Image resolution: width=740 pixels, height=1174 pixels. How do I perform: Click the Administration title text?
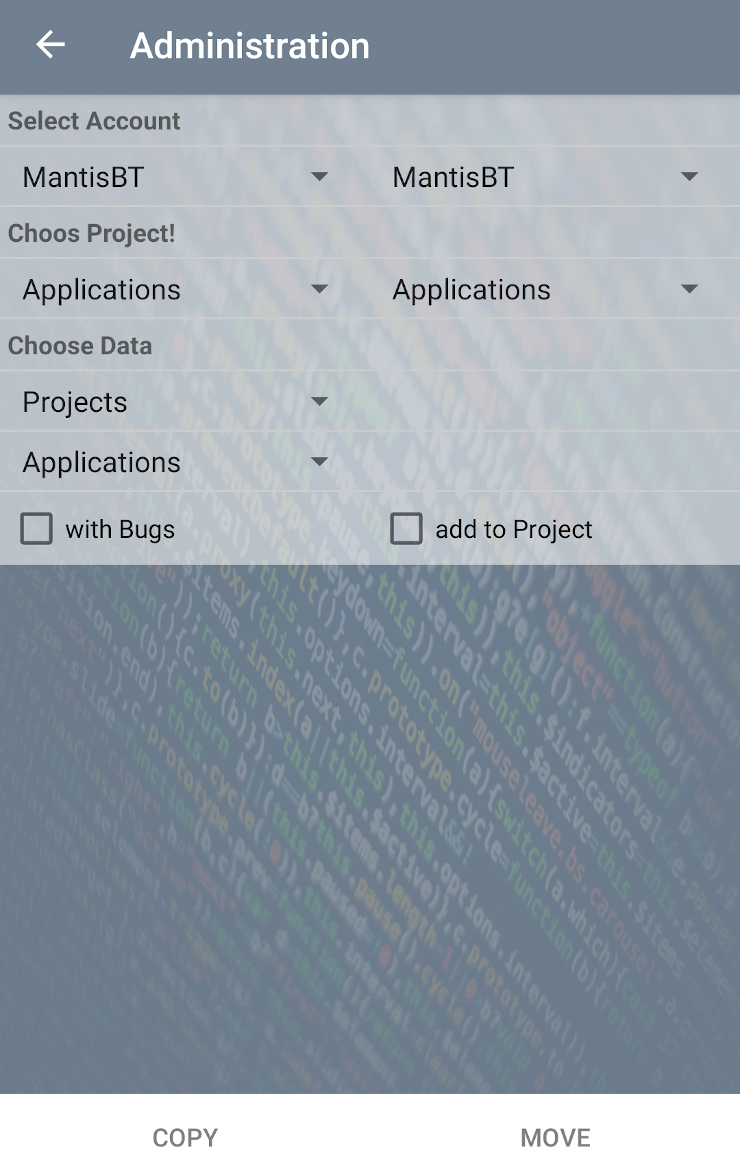pyautogui.click(x=250, y=46)
